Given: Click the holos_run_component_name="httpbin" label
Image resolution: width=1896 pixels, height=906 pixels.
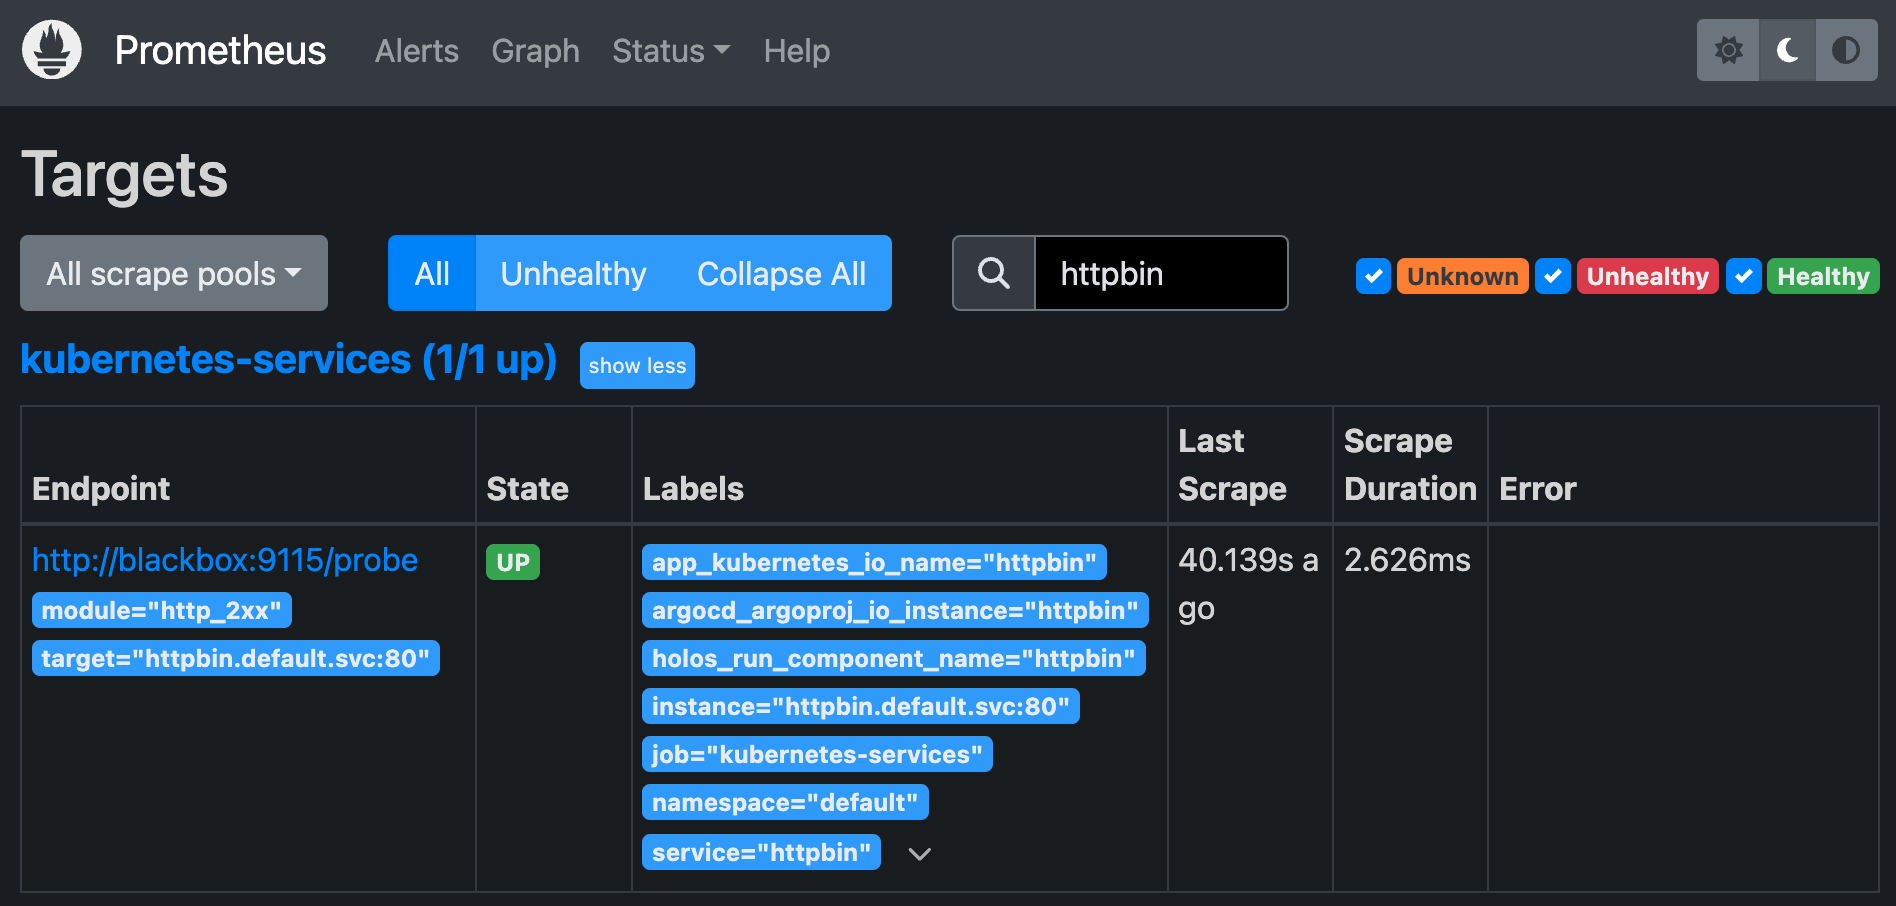Looking at the screenshot, I should 894,658.
